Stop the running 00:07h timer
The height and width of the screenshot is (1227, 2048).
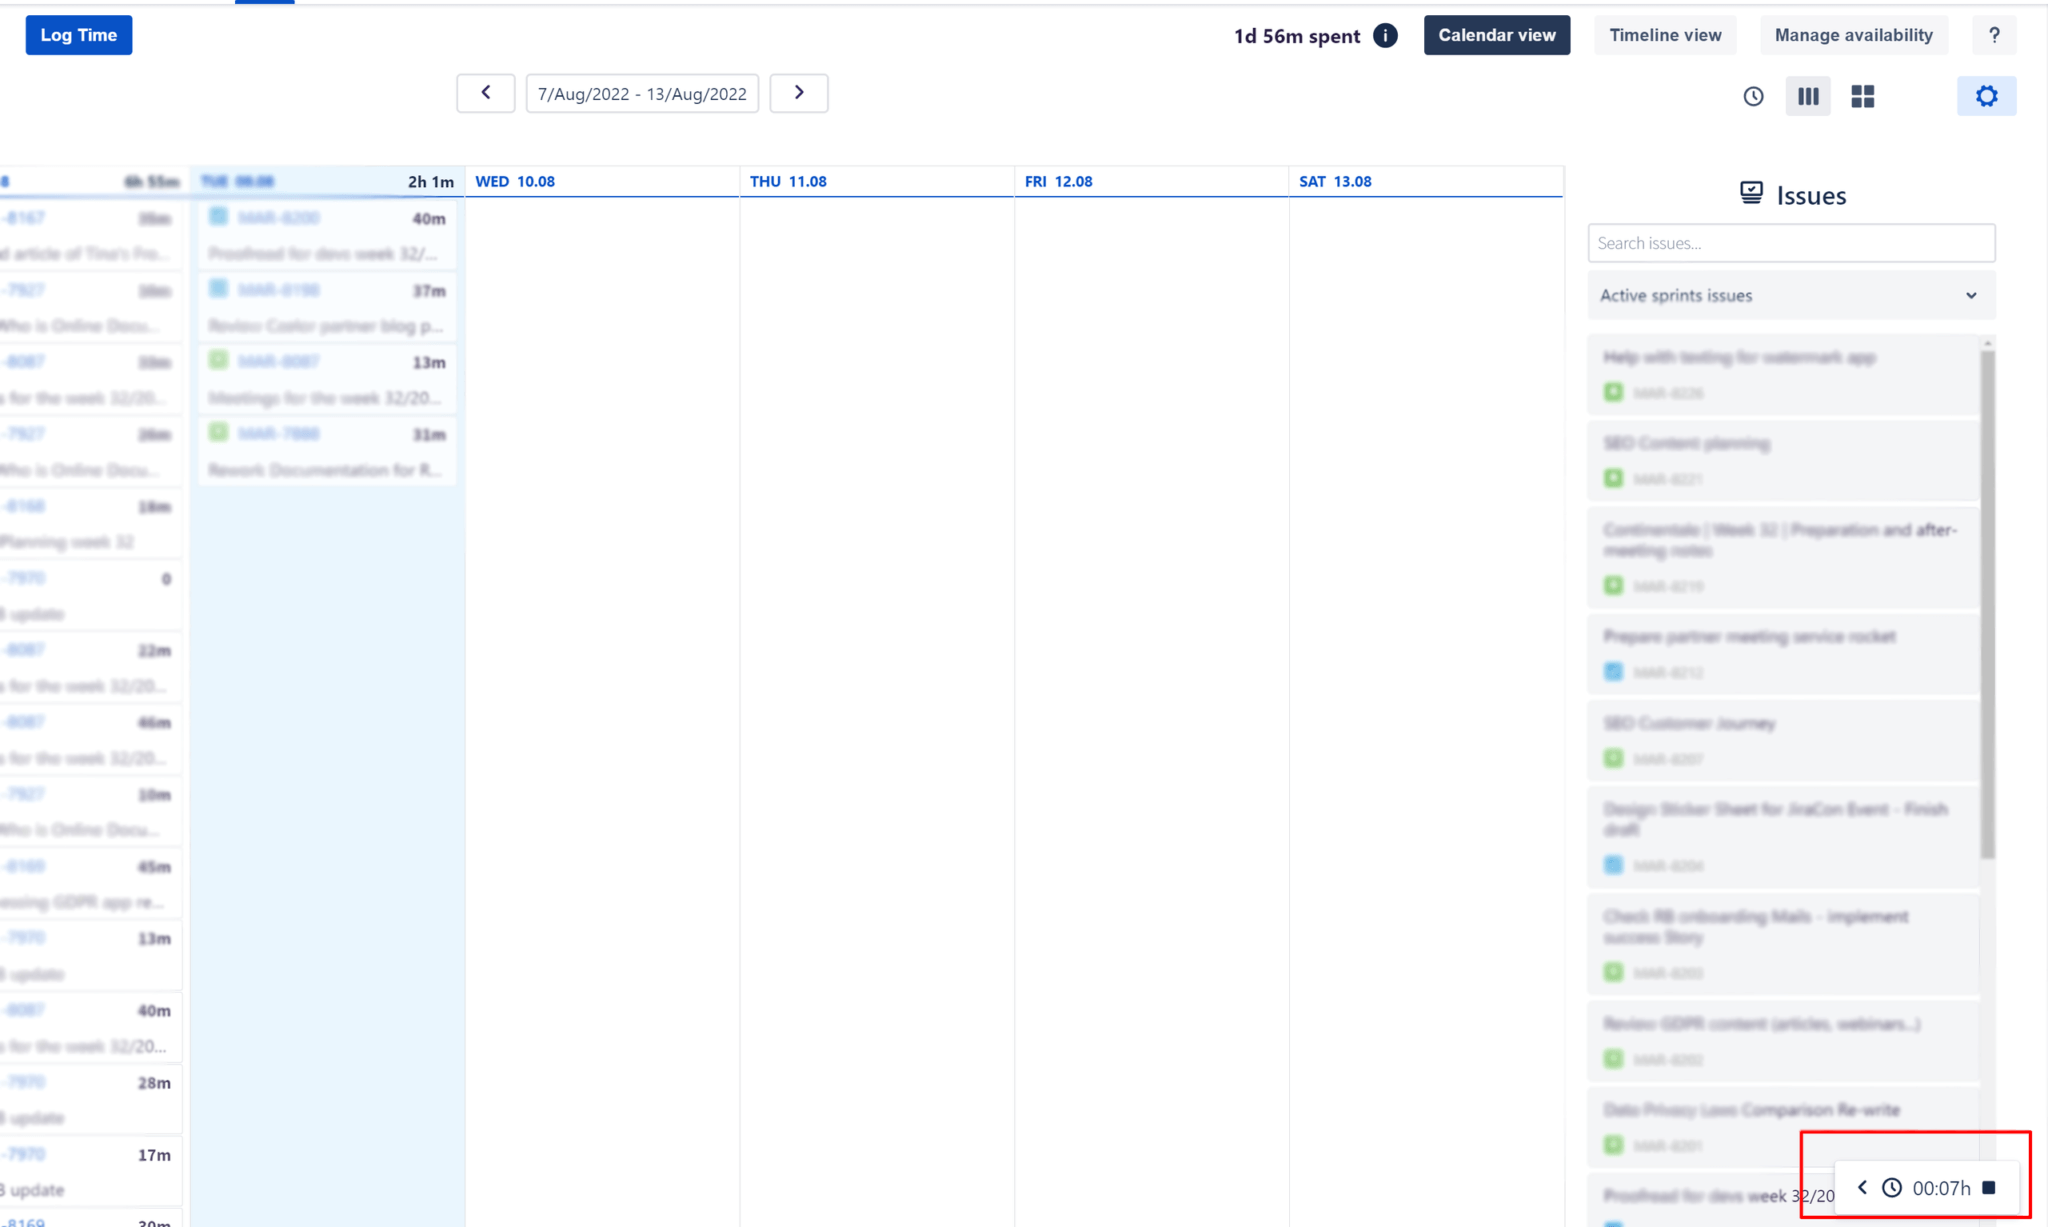(1988, 1188)
